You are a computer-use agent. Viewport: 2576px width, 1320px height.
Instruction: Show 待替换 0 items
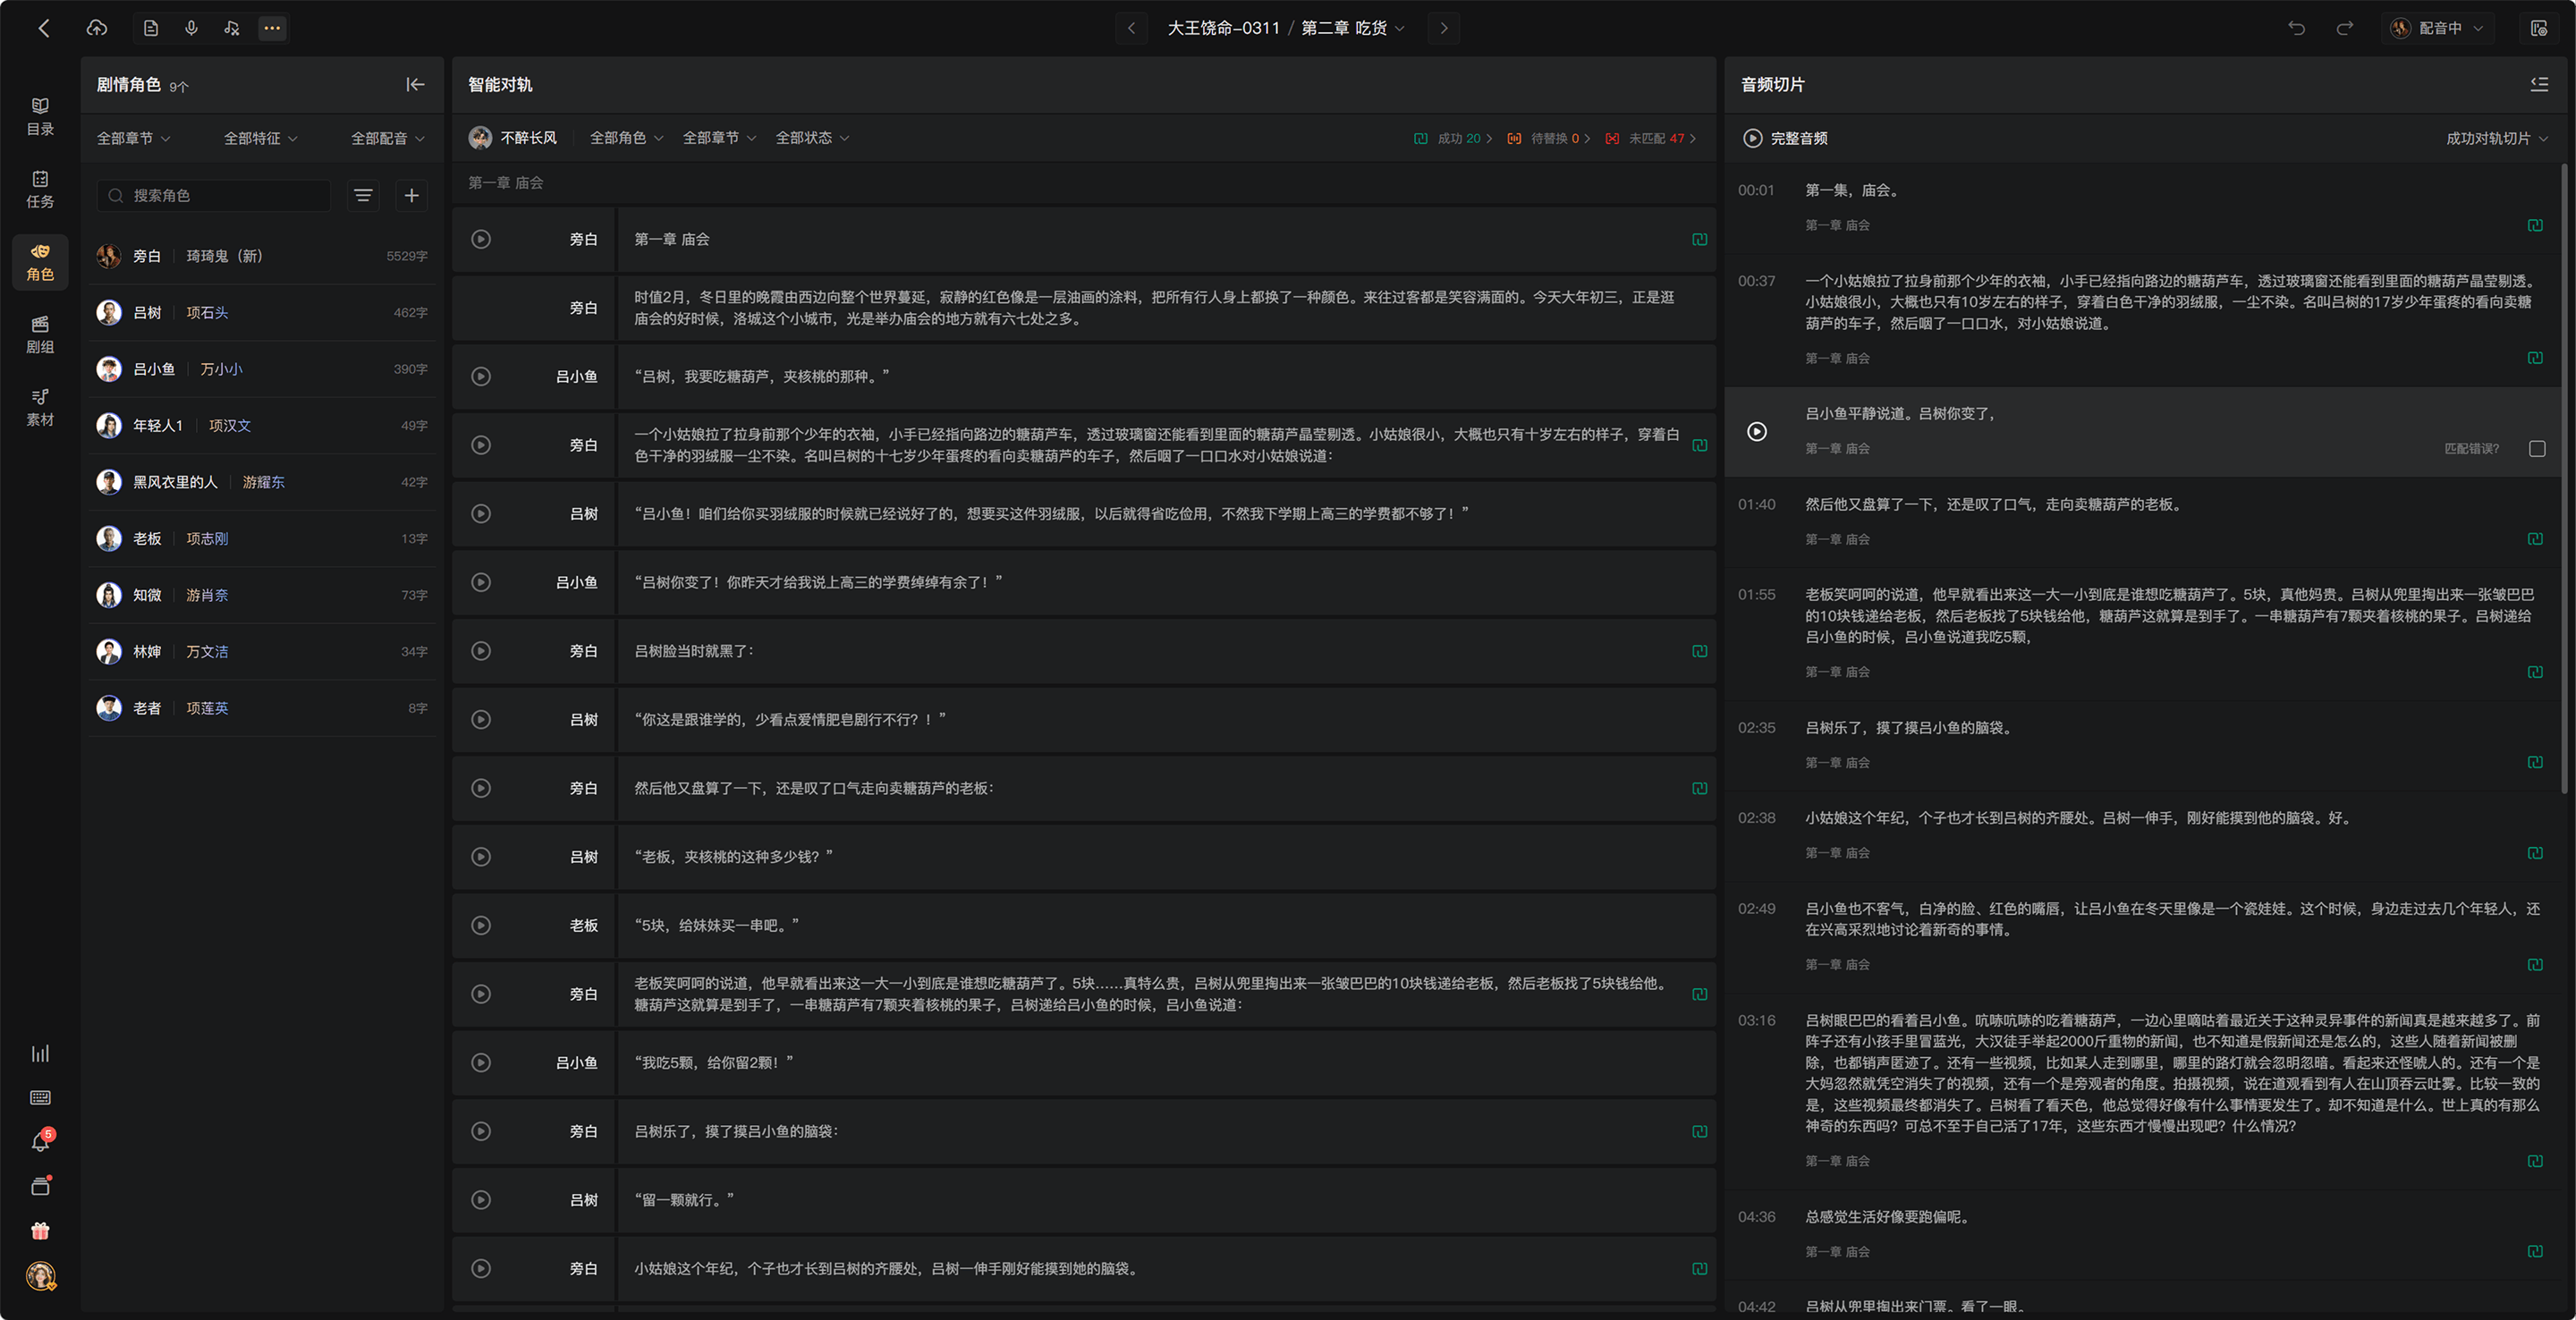(1548, 138)
